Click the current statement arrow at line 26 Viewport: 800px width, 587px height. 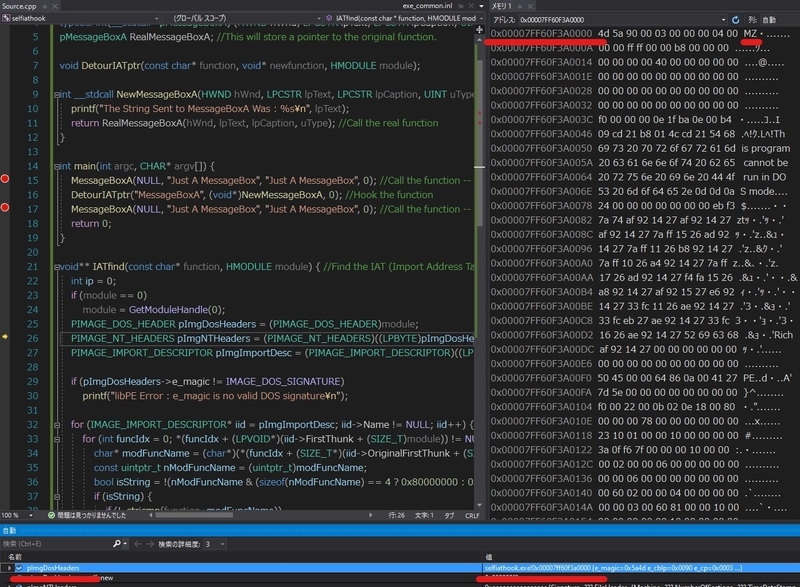point(5,337)
